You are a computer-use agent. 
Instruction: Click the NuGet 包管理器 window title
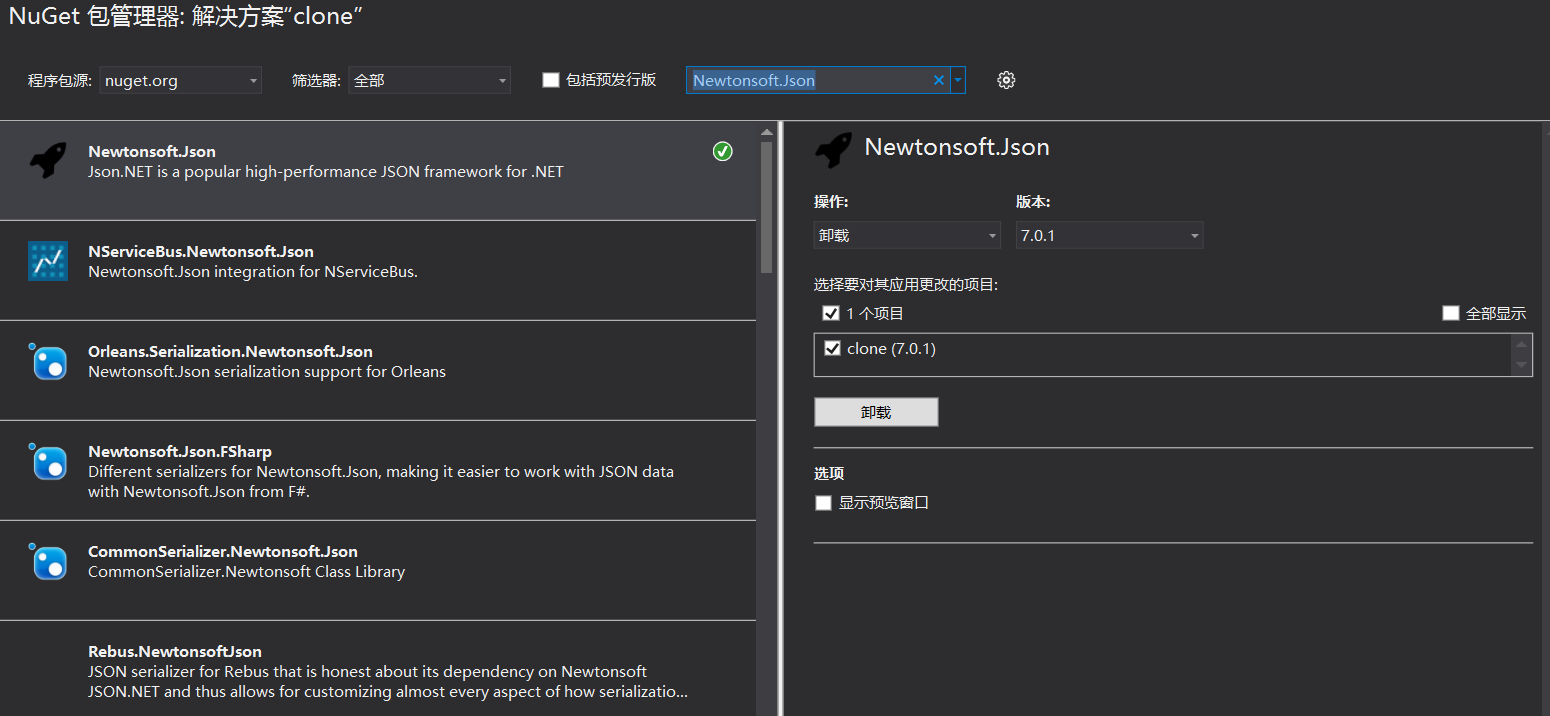point(186,16)
